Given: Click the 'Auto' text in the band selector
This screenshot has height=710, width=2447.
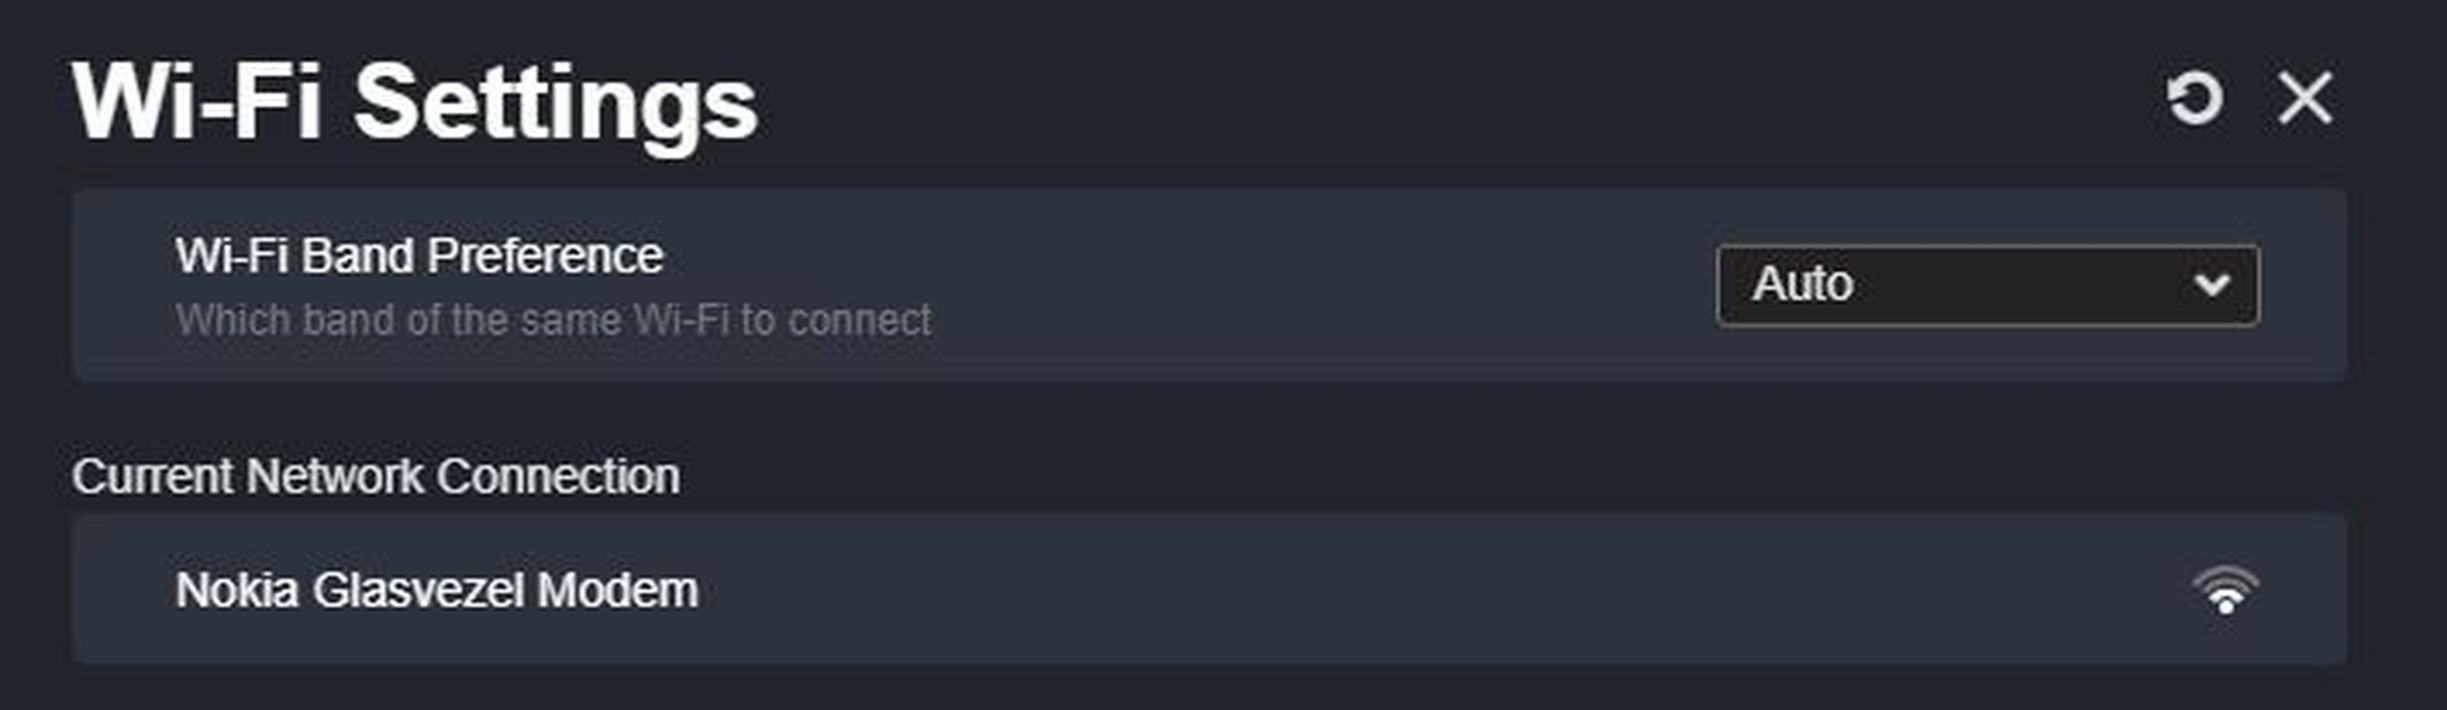Looking at the screenshot, I should pos(1802,285).
